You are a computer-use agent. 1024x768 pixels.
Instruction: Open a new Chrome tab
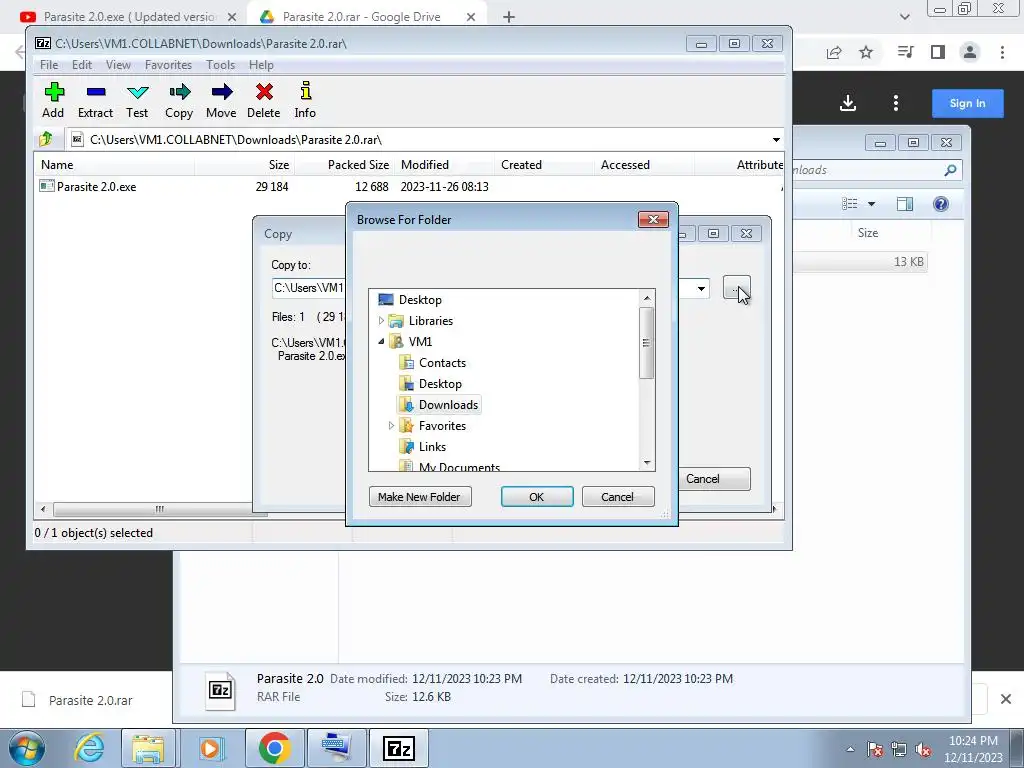point(509,17)
